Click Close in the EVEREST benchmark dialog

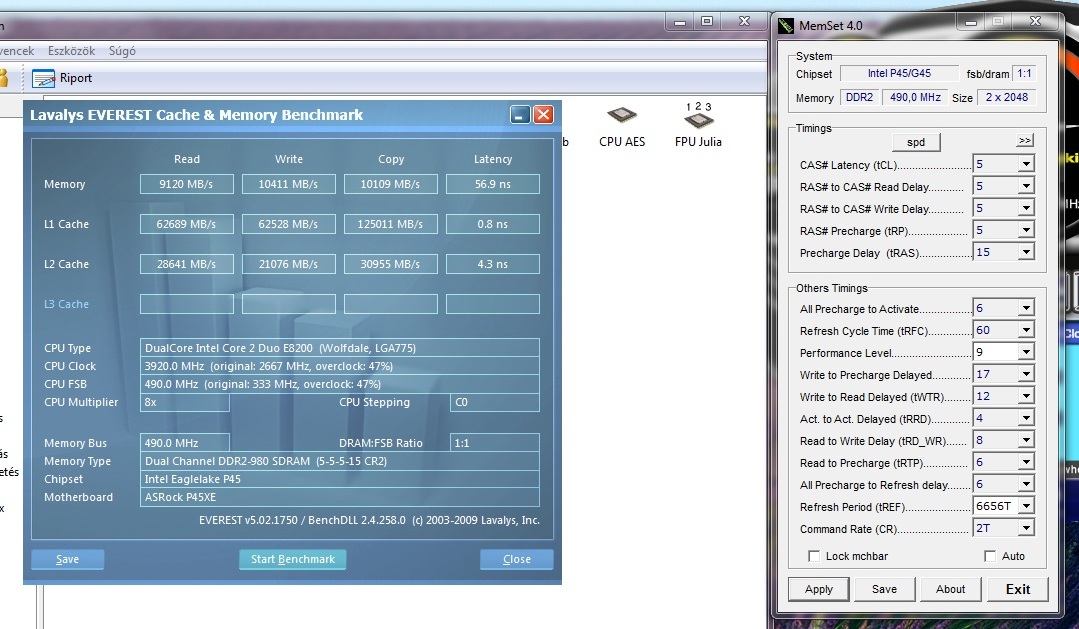517,559
